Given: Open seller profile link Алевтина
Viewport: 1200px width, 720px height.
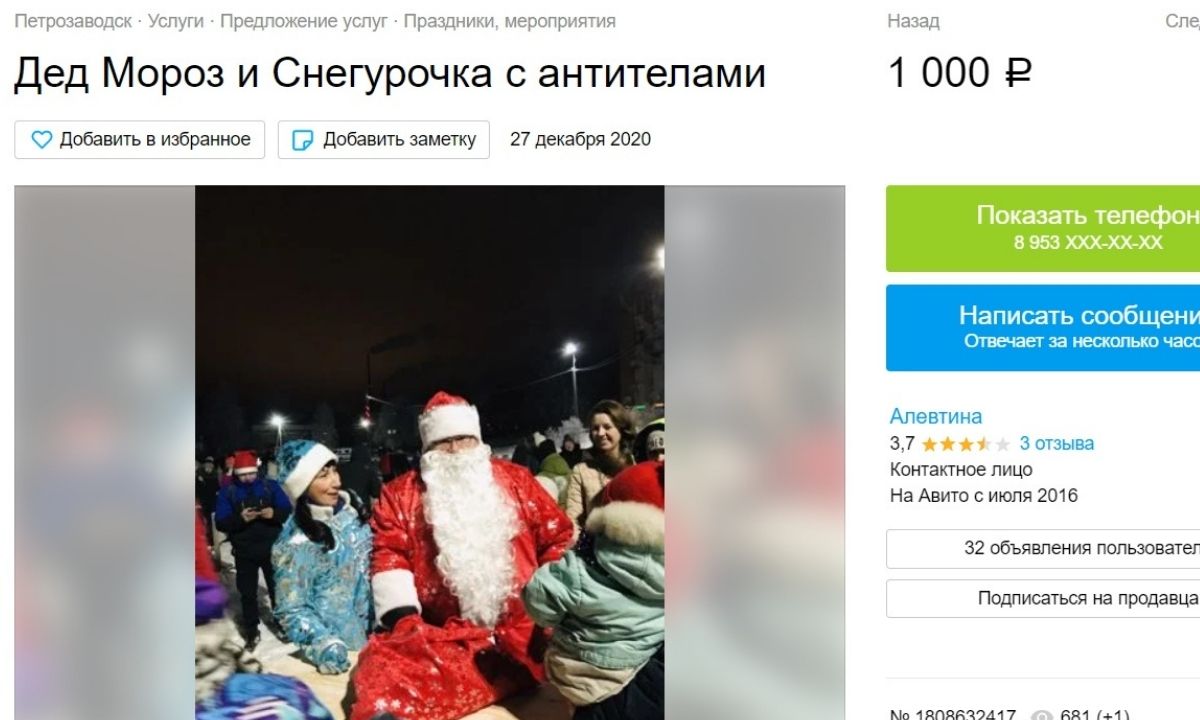Looking at the screenshot, I should tap(936, 416).
